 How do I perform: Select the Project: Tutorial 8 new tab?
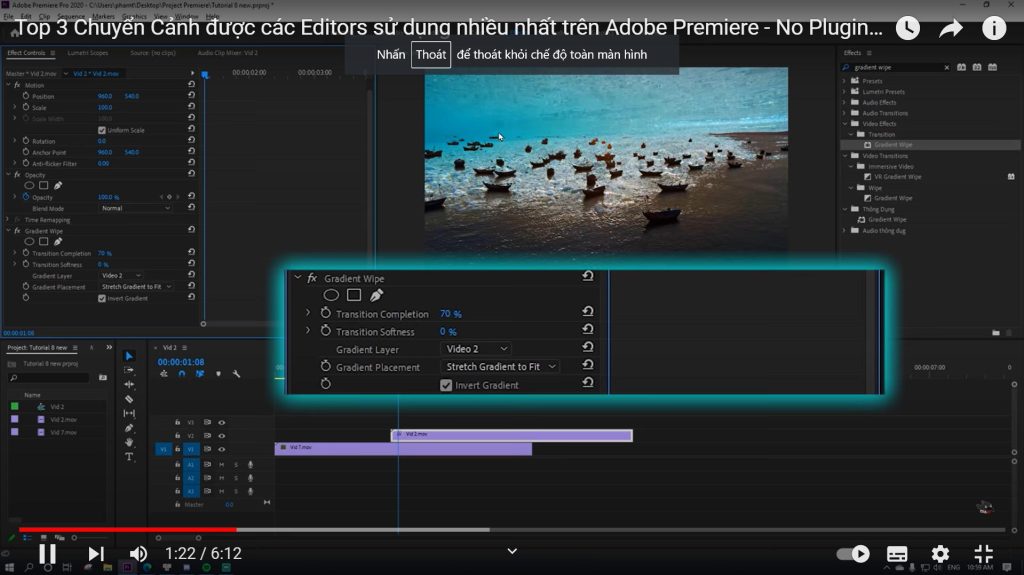coord(37,348)
